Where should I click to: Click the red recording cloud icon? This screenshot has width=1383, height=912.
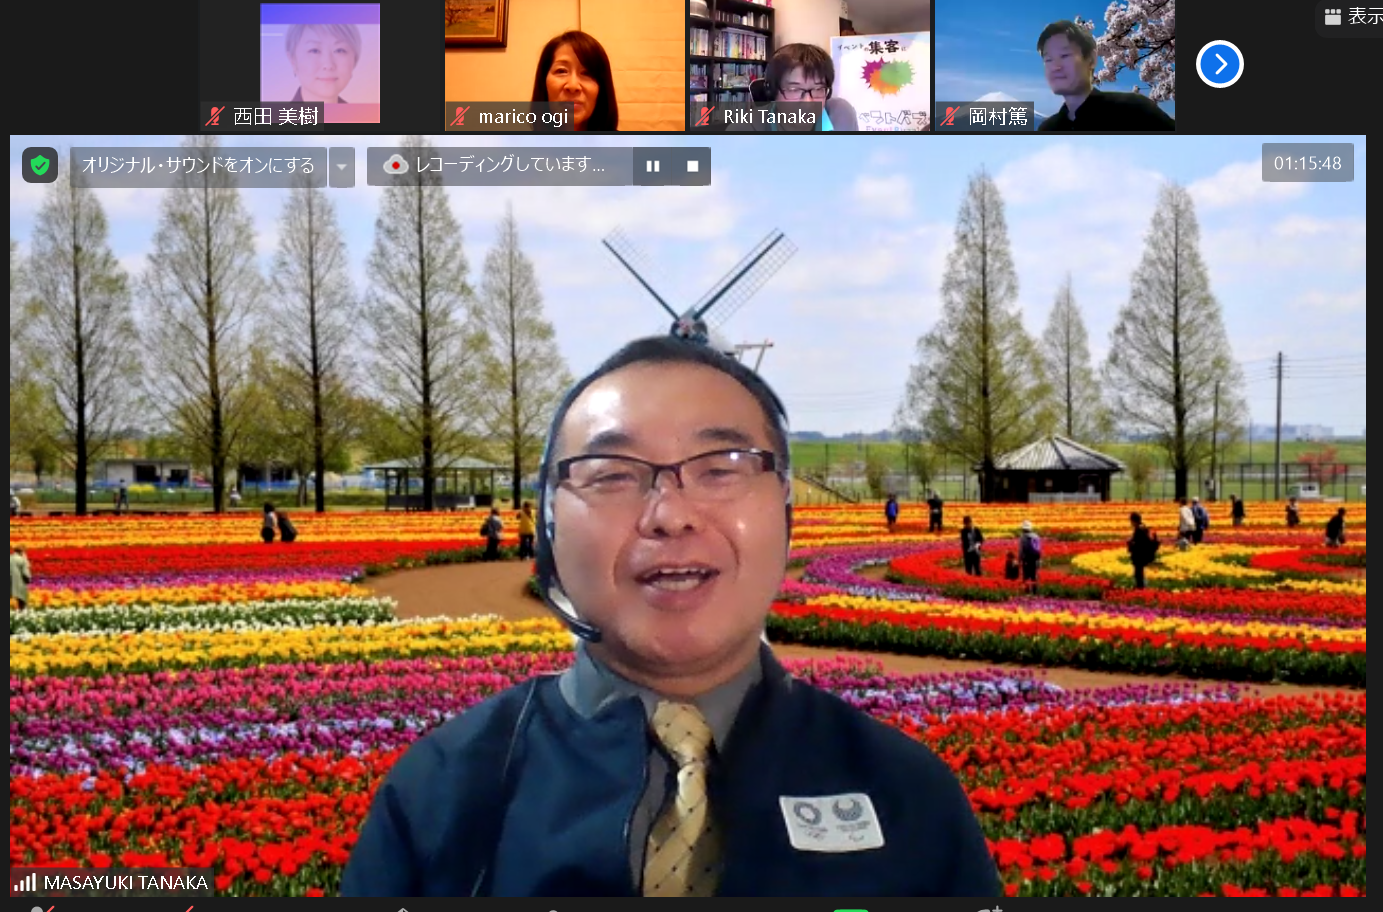395,165
